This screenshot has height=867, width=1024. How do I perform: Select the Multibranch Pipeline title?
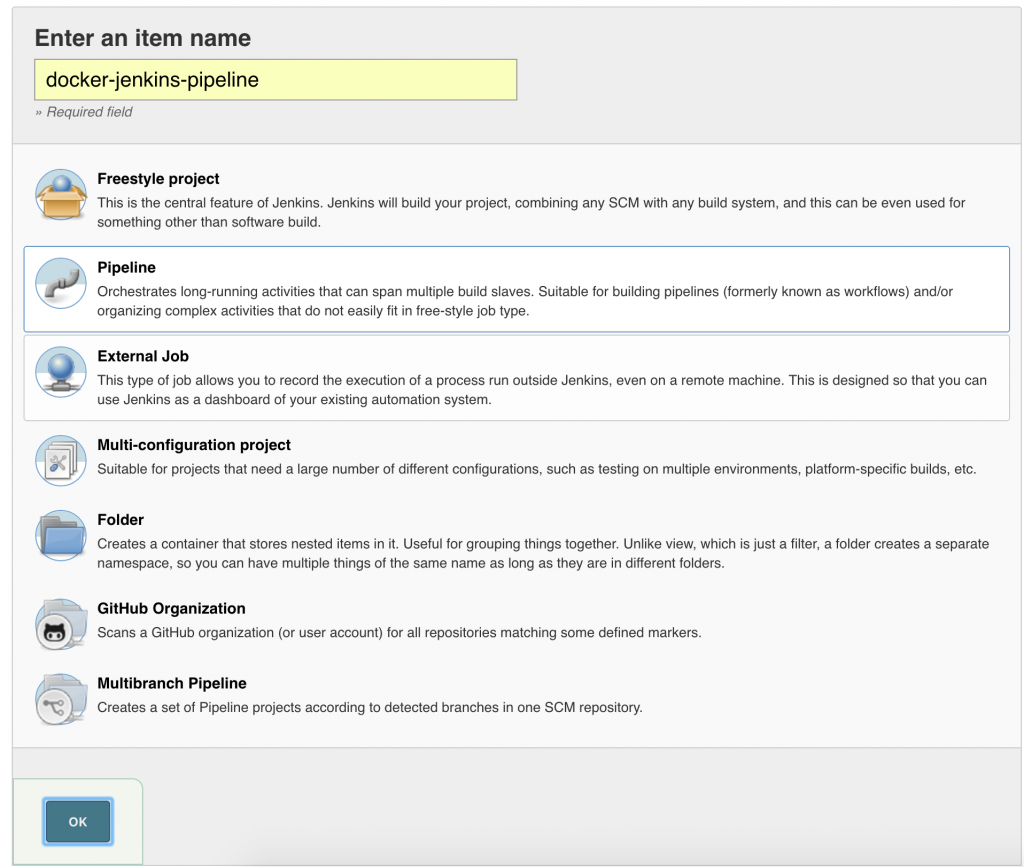[x=172, y=684]
